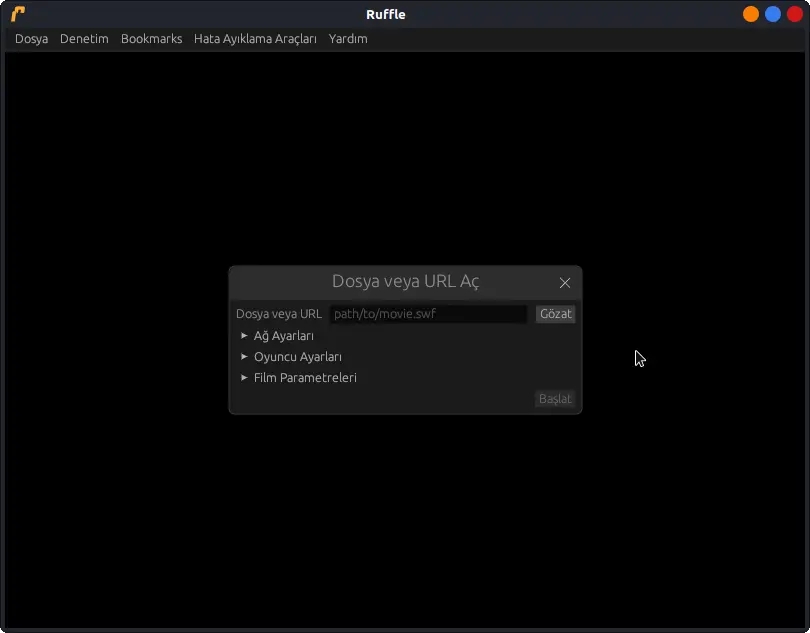Open the Yardım menu
Image resolution: width=810 pixels, height=633 pixels.
[x=348, y=39]
